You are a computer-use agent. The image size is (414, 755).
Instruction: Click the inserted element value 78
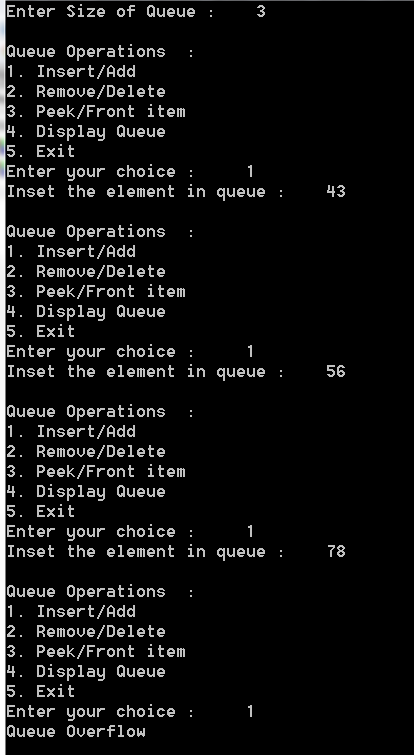point(336,551)
